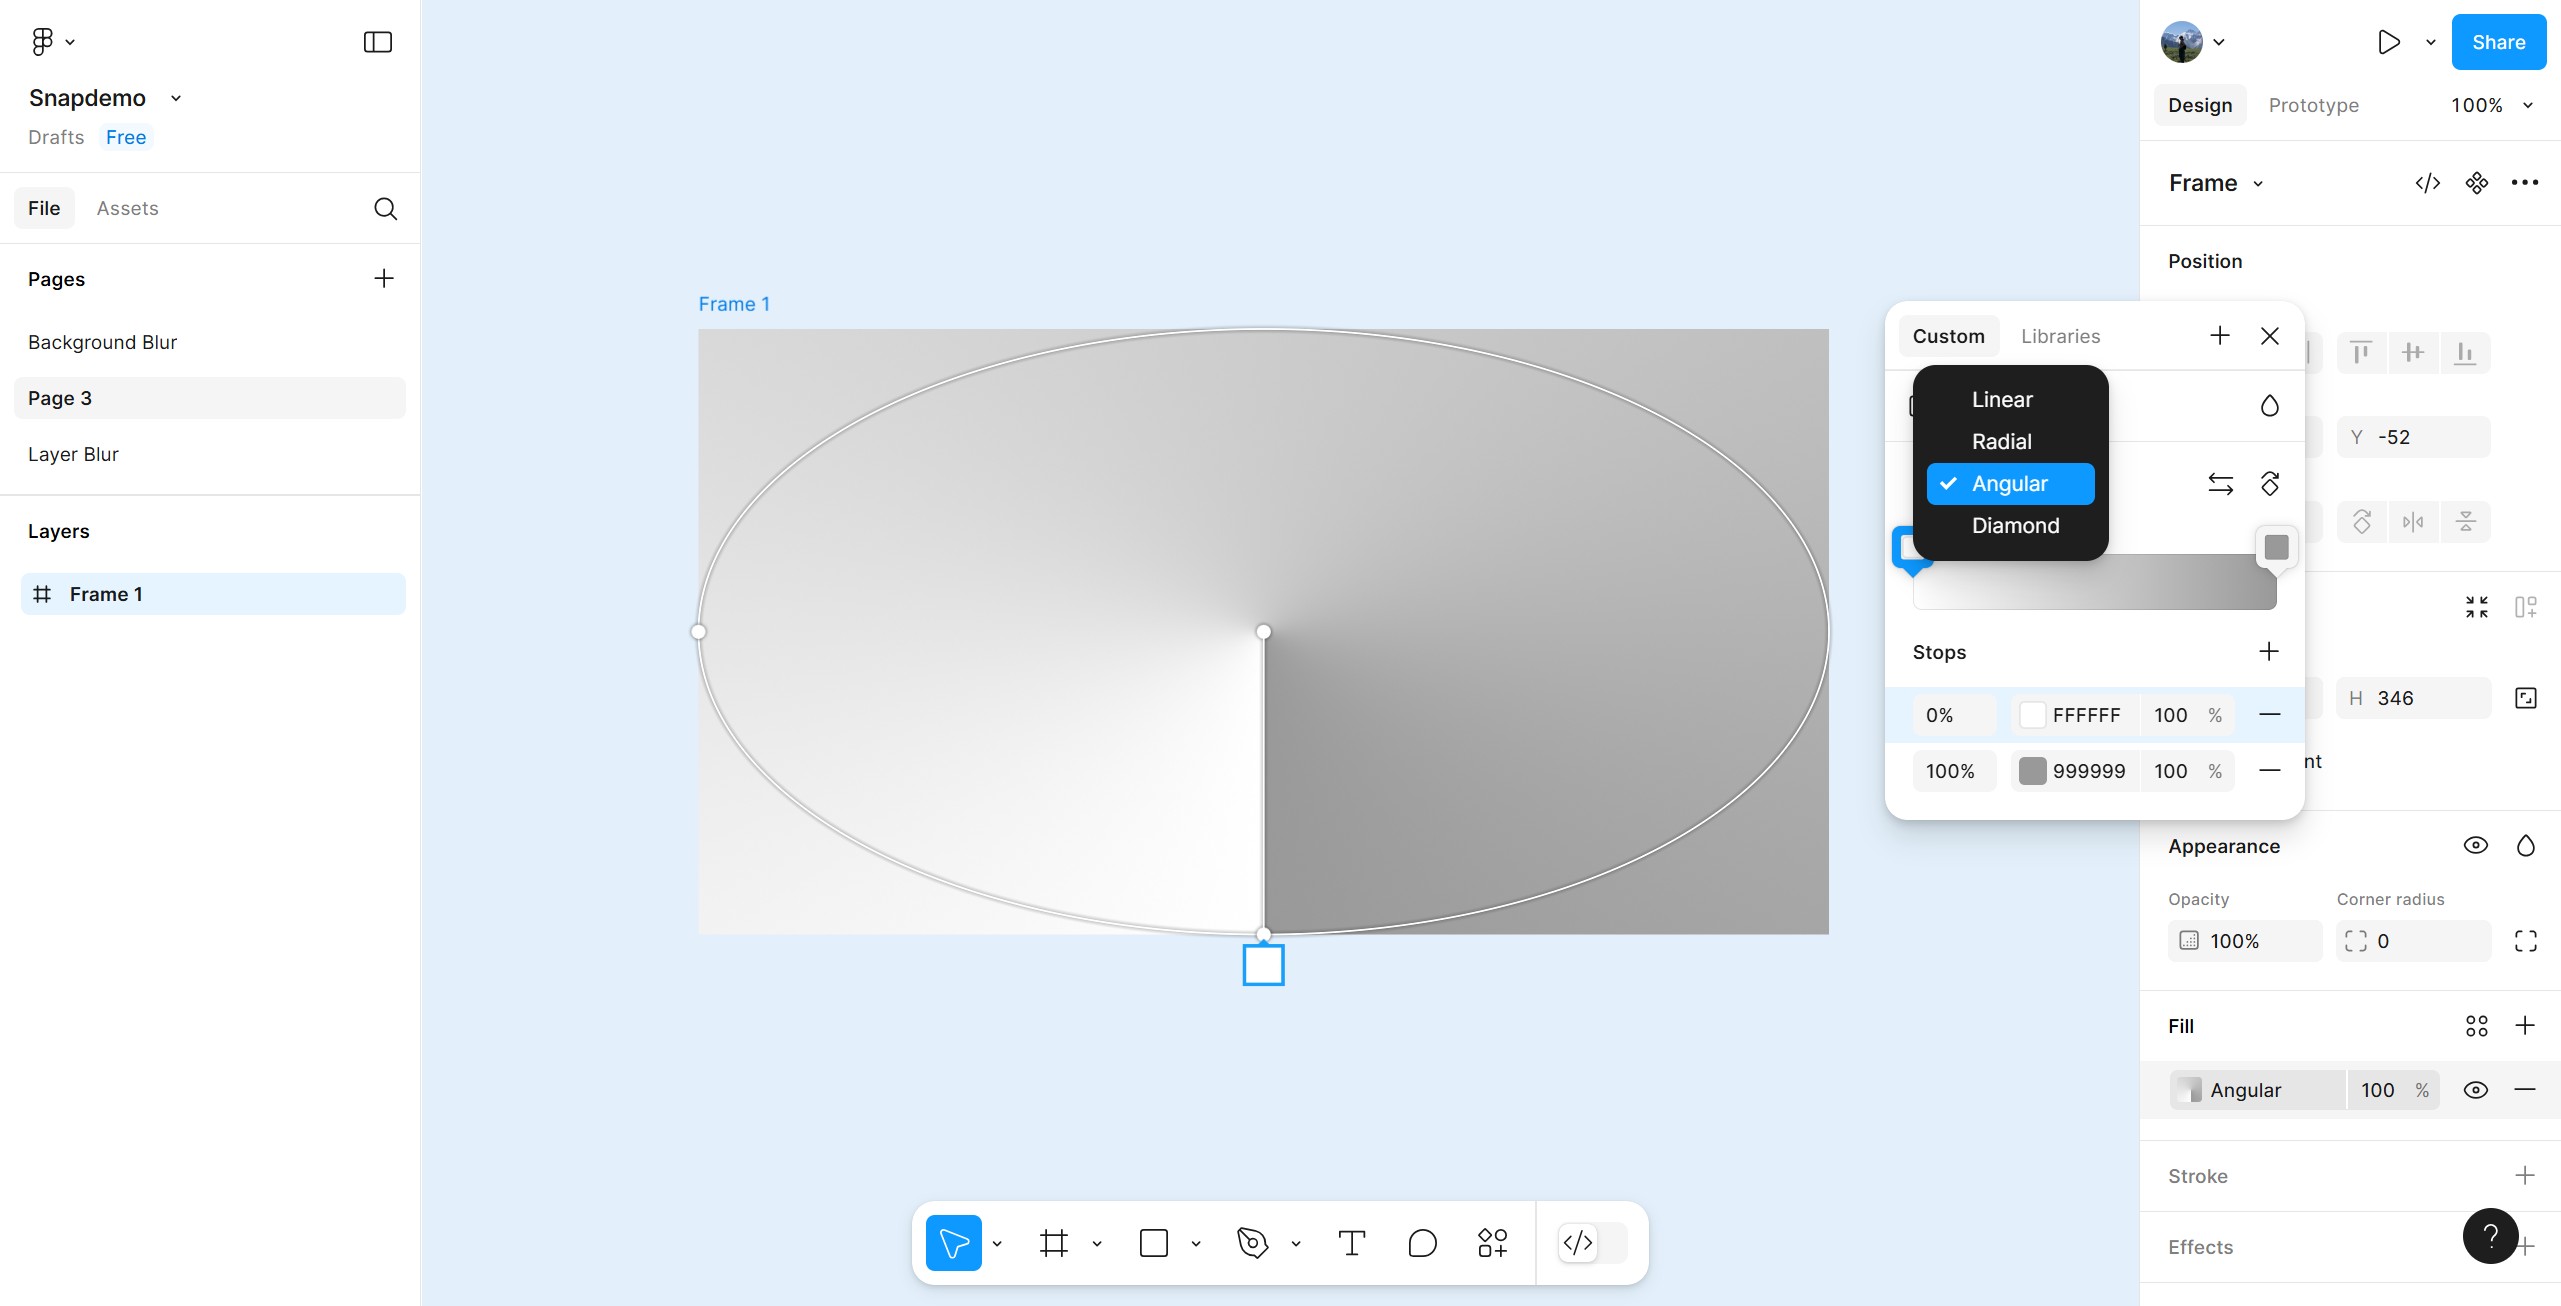The width and height of the screenshot is (2561, 1306).
Task: Add a stroke
Action: point(2525,1175)
